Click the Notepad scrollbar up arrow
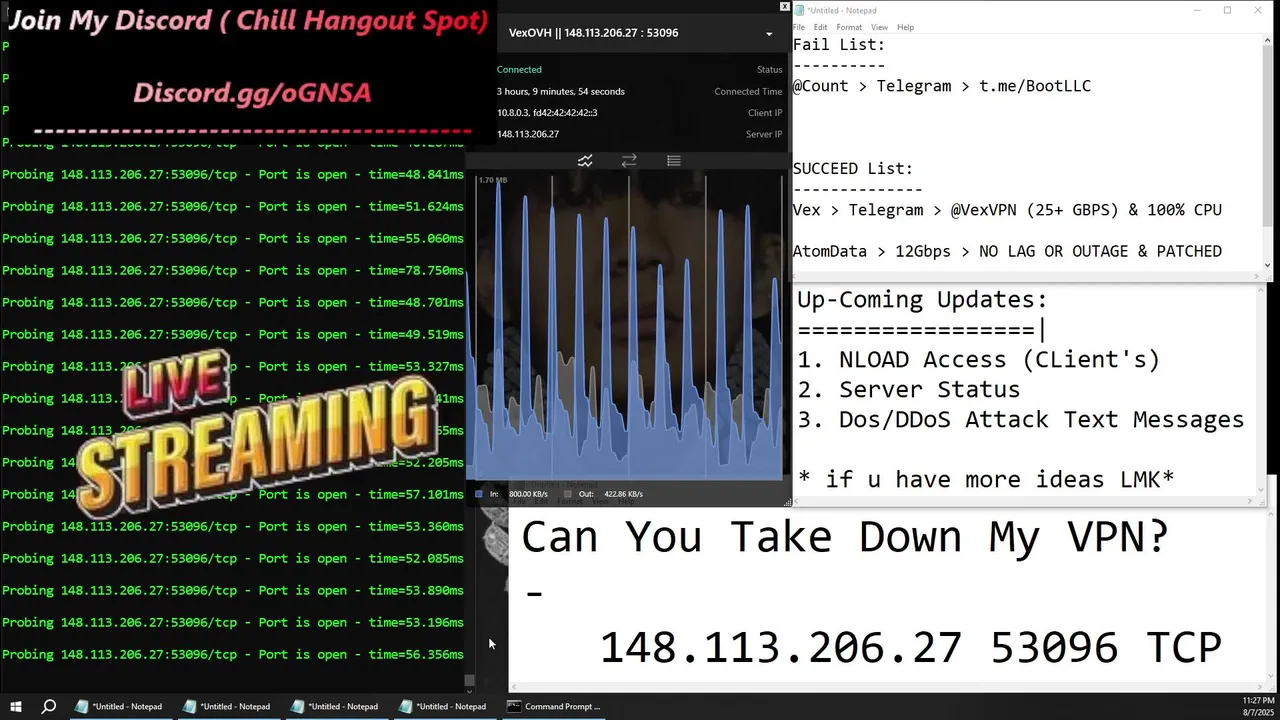 coord(1269,41)
